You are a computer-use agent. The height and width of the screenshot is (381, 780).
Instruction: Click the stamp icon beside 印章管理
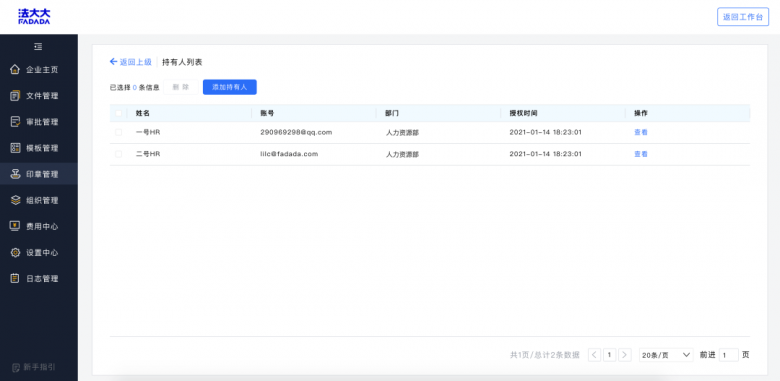point(15,174)
